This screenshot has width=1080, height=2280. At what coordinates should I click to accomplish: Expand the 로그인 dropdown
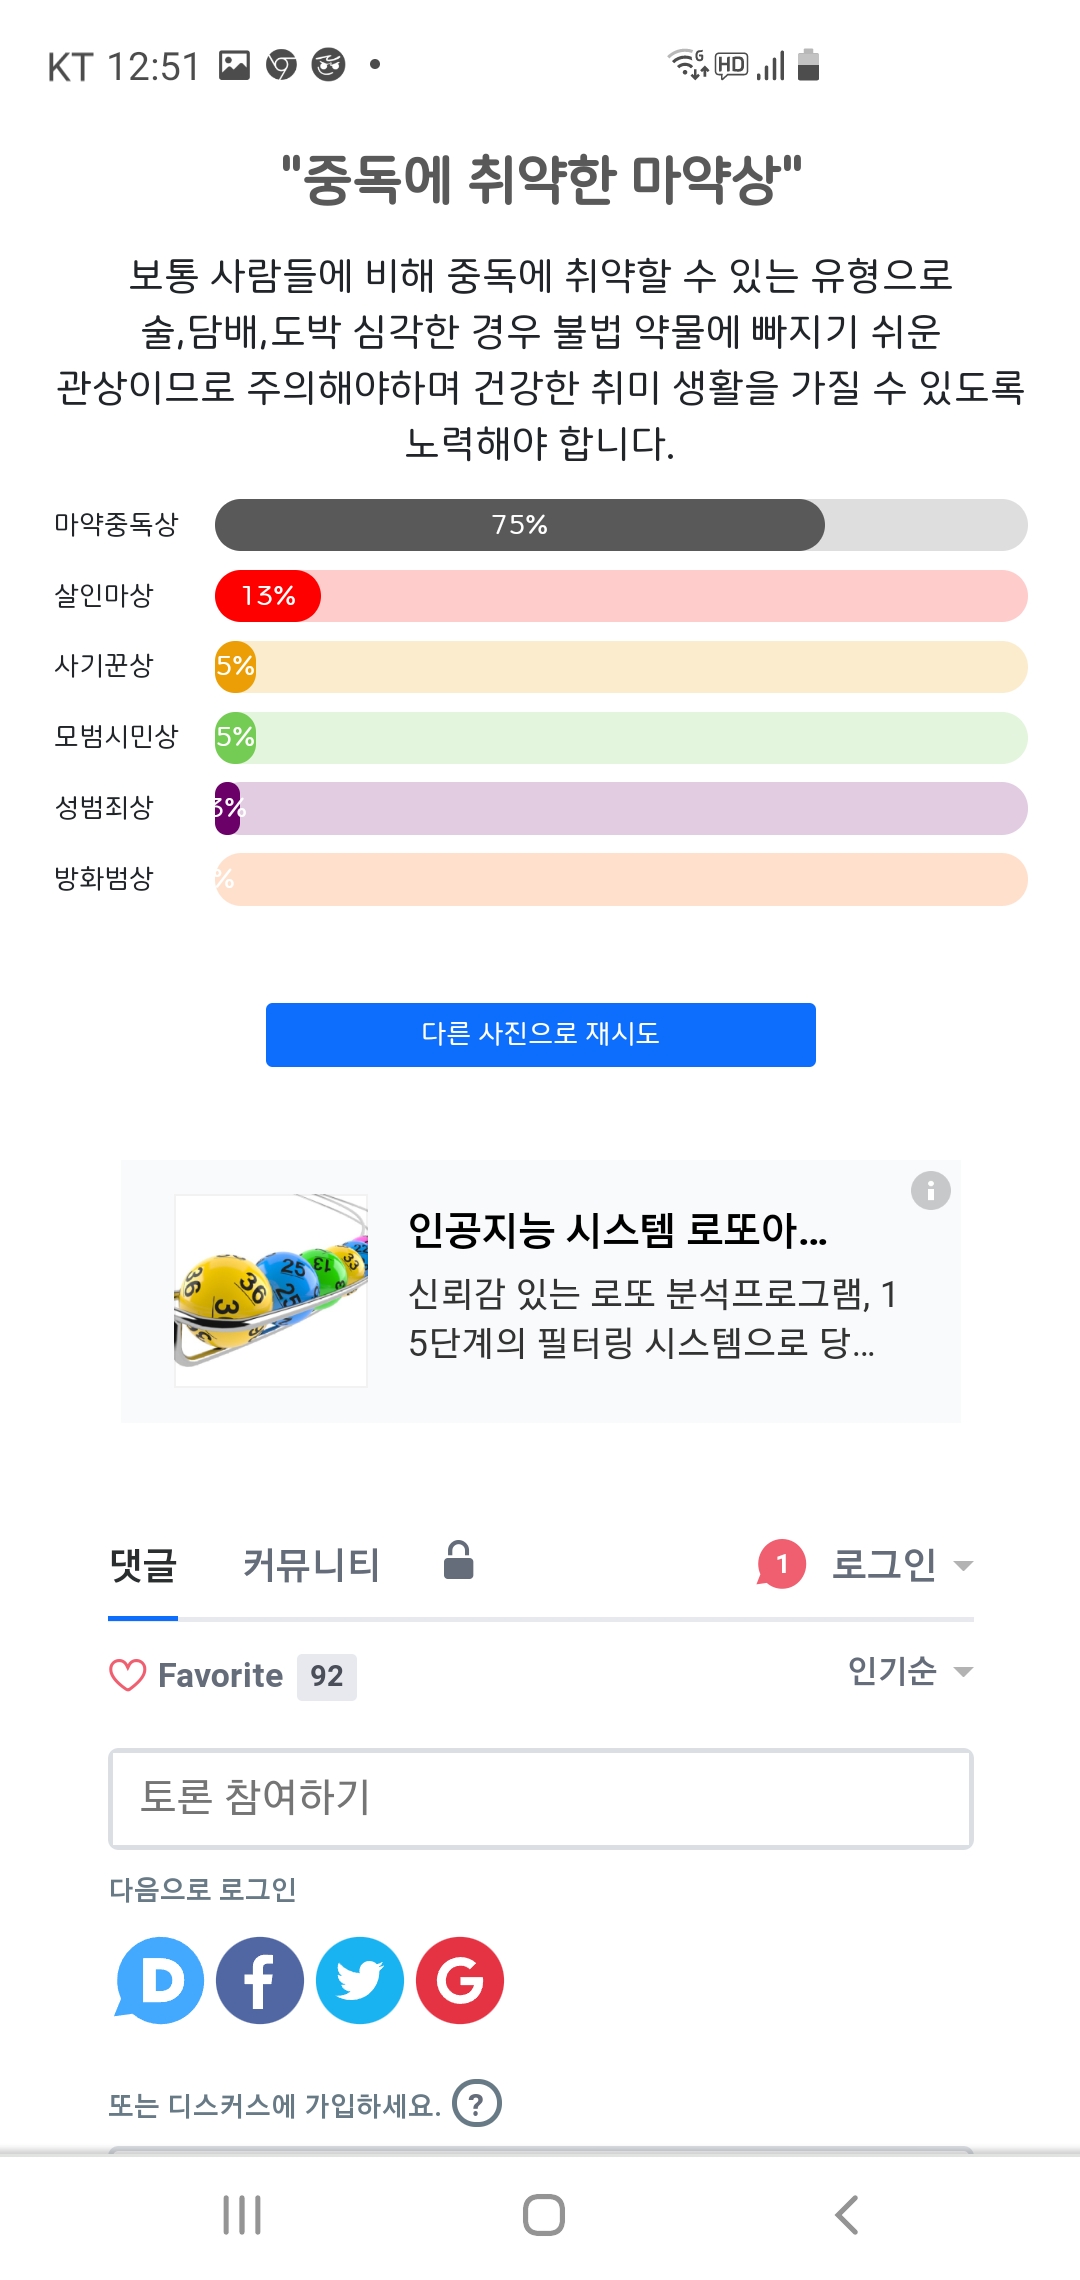[902, 1565]
